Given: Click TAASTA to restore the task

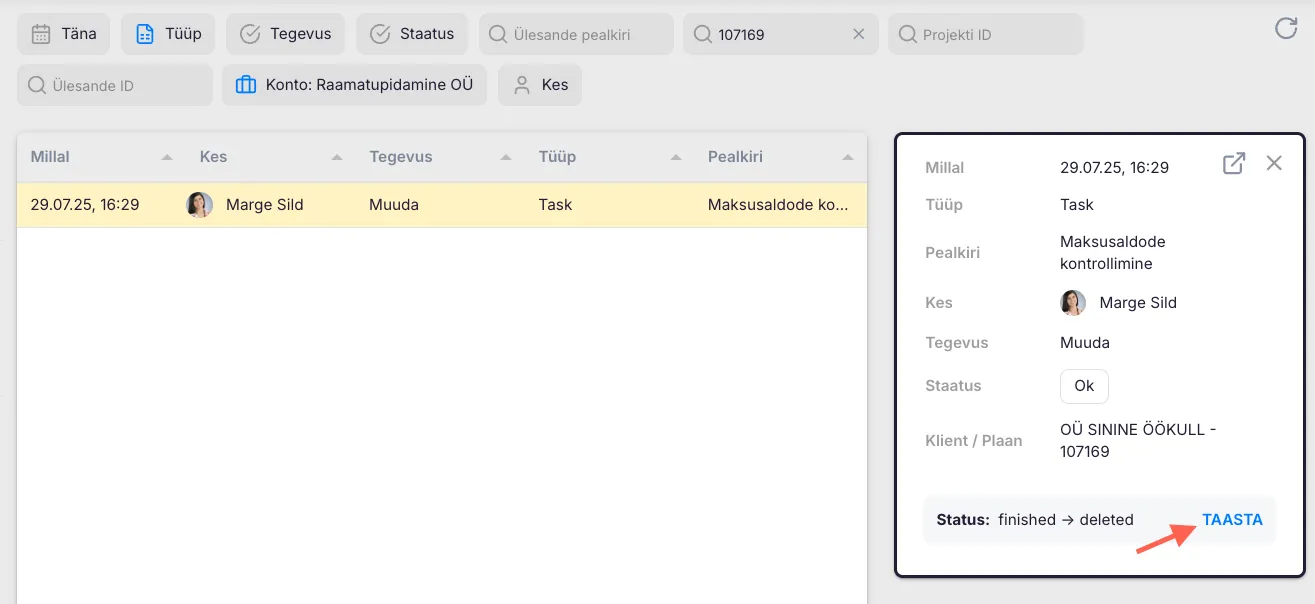Looking at the screenshot, I should [1232, 520].
